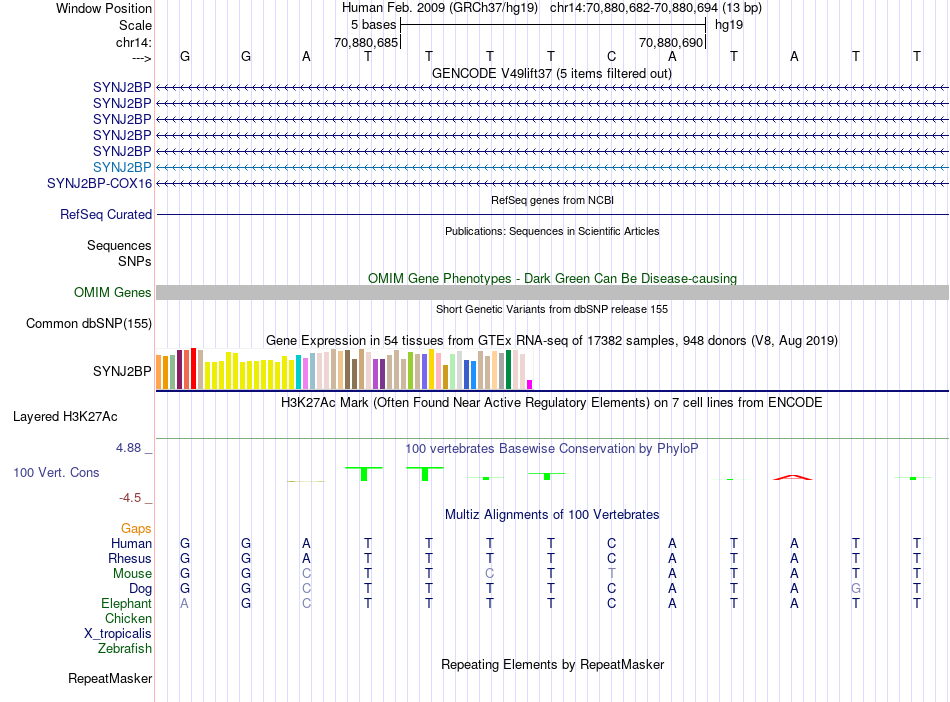This screenshot has width=950, height=702.
Task: Select the light-blue SYNJ2BP transcript label
Action: point(122,167)
